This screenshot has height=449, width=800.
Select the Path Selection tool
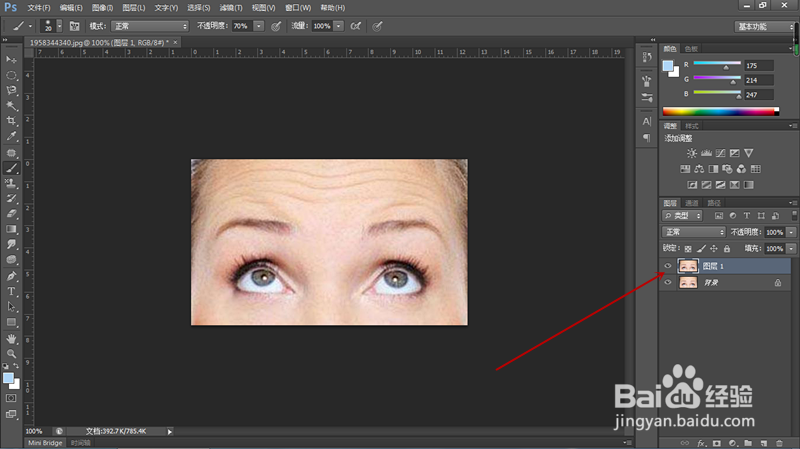pos(11,307)
